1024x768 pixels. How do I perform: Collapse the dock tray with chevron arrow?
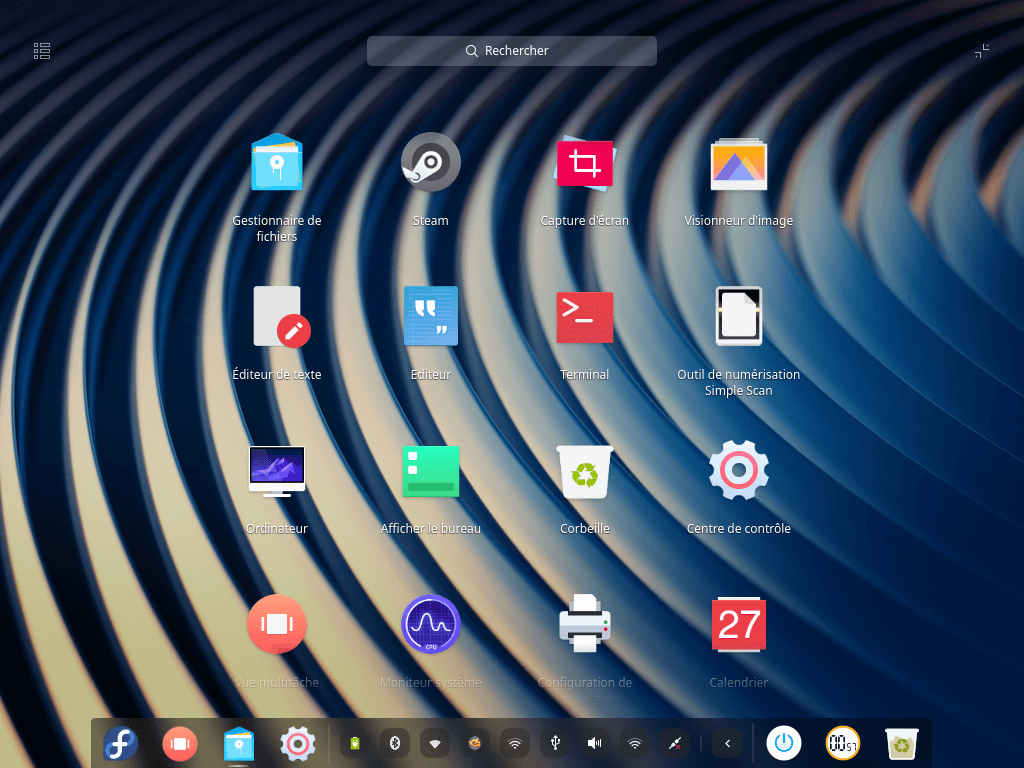[728, 743]
